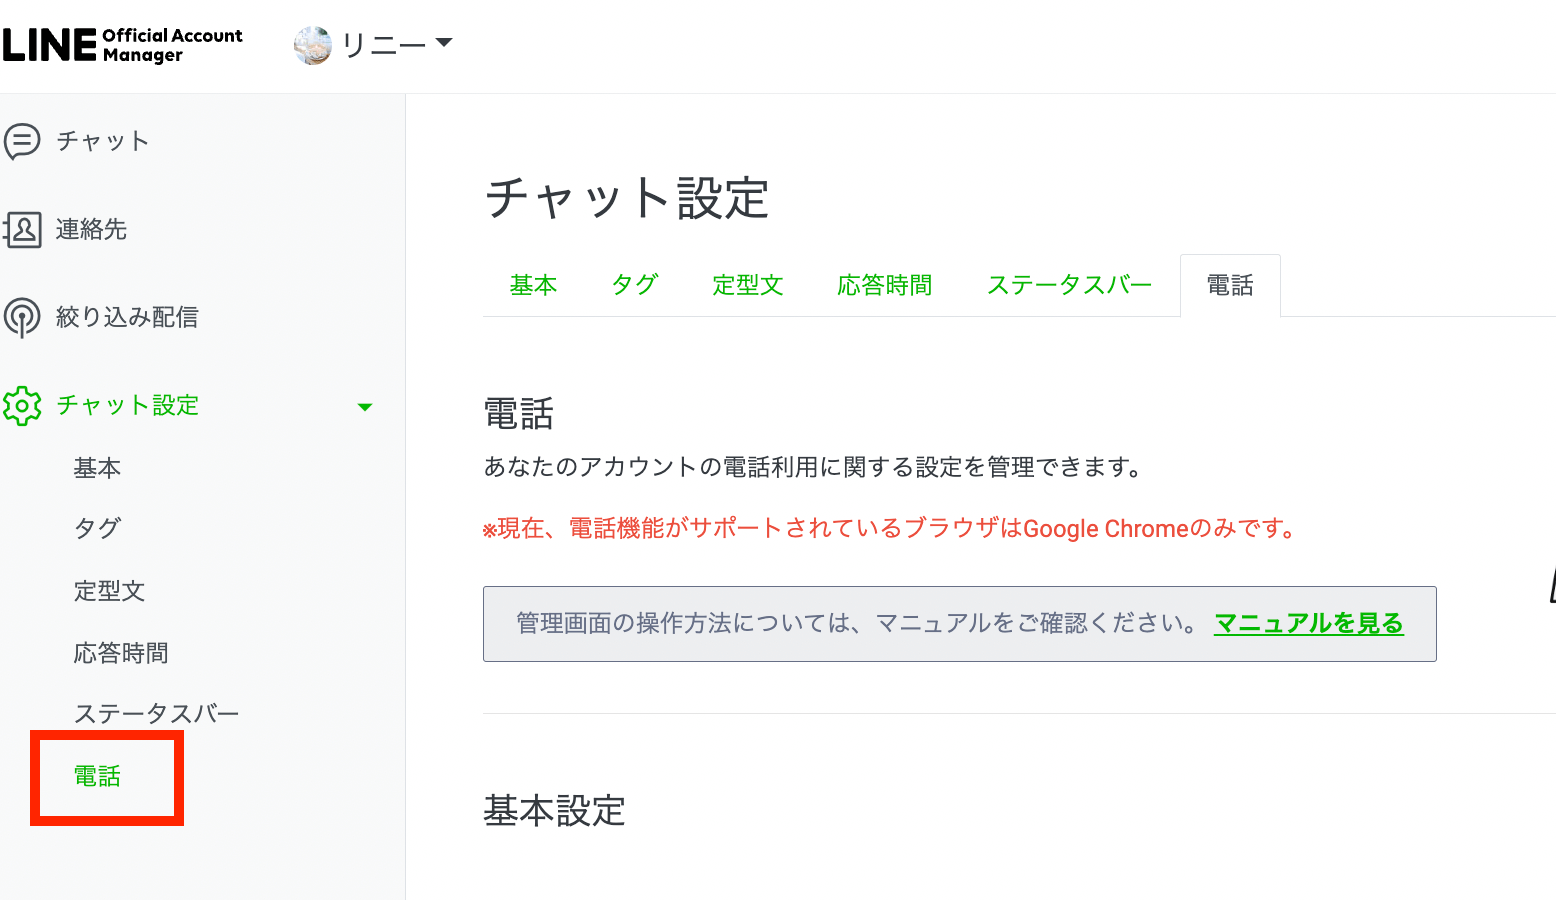The width and height of the screenshot is (1556, 900).
Task: Open the マニュアルを見る link
Action: tap(1308, 624)
